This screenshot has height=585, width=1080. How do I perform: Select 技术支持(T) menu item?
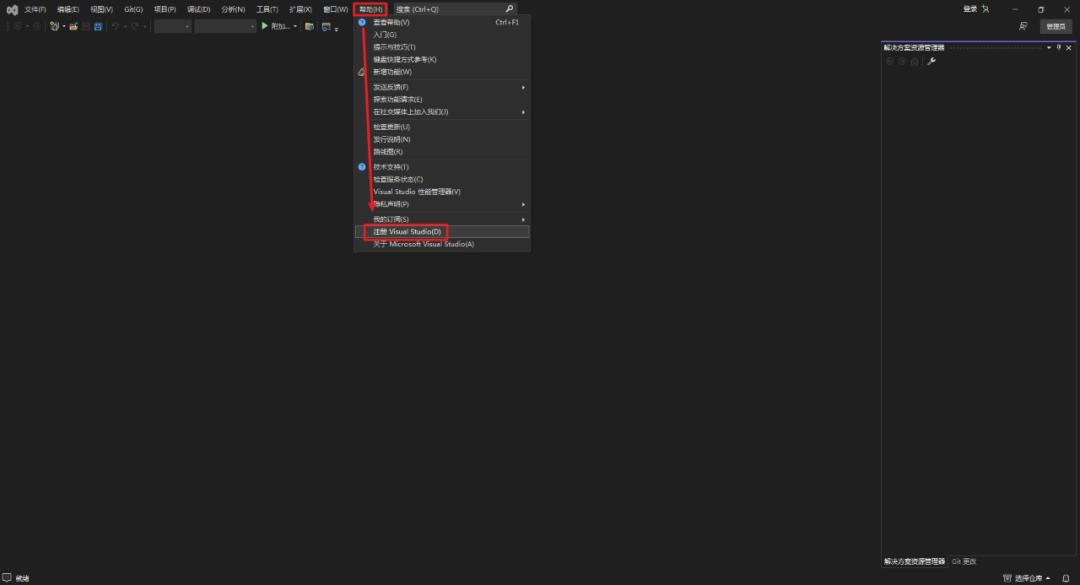[x=442, y=167]
